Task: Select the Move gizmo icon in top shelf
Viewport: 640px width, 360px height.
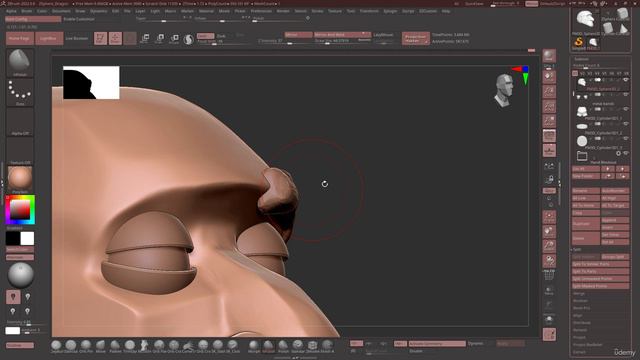Action: pos(144,39)
